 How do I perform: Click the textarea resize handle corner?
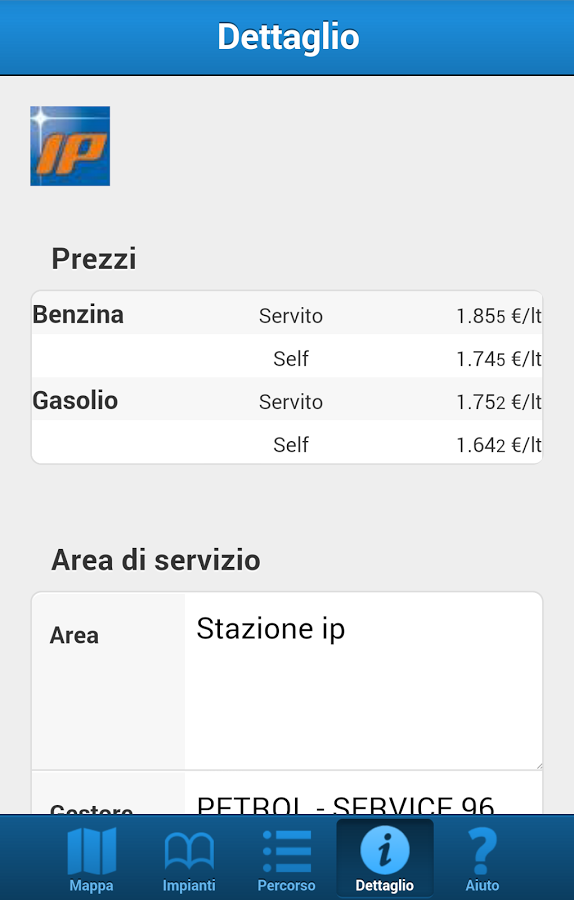click(x=538, y=765)
